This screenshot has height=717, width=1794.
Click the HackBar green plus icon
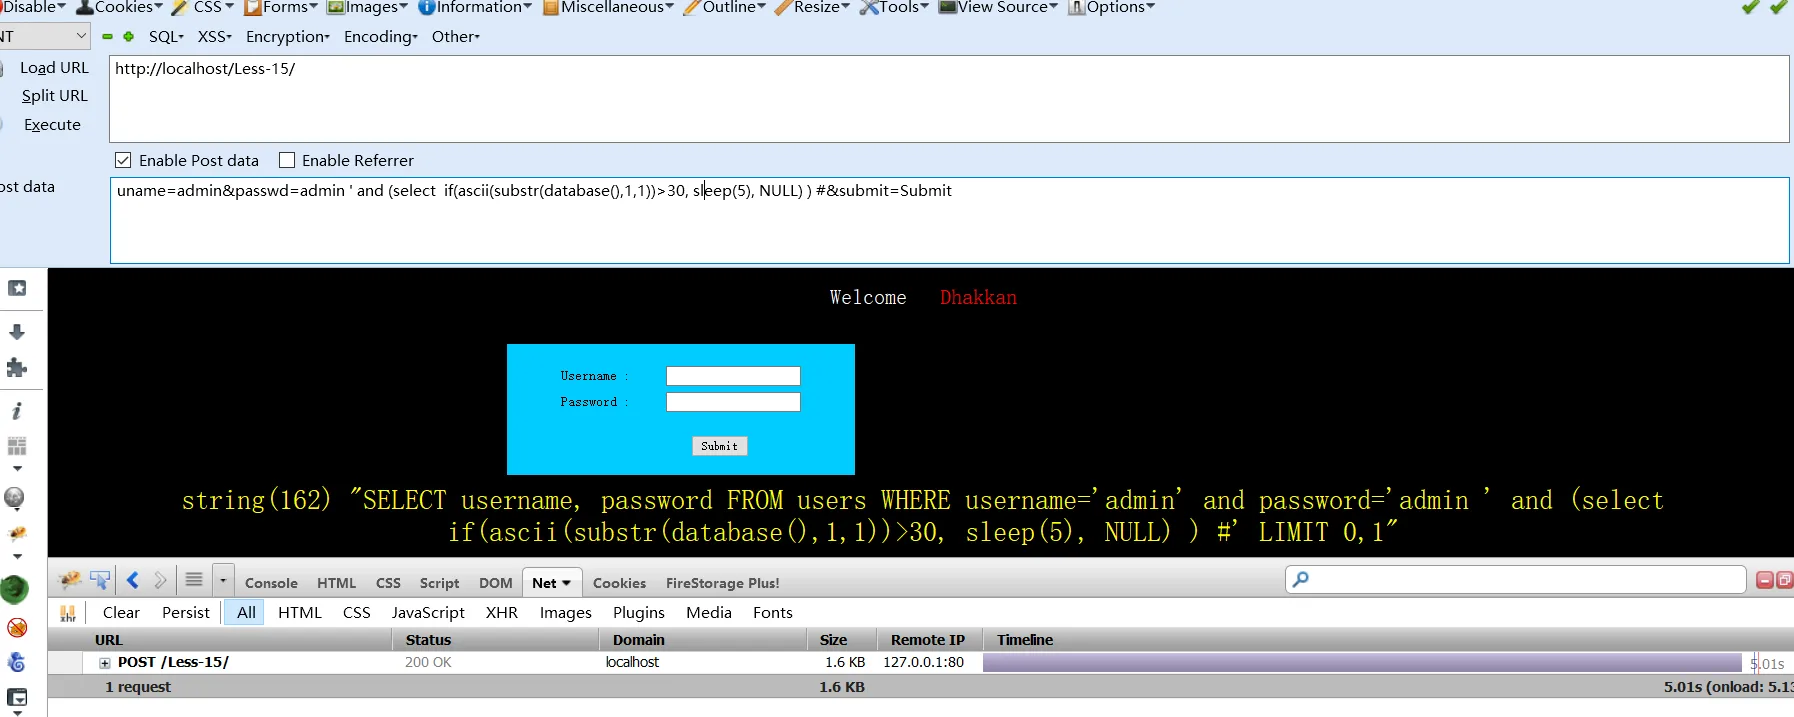pyautogui.click(x=129, y=37)
